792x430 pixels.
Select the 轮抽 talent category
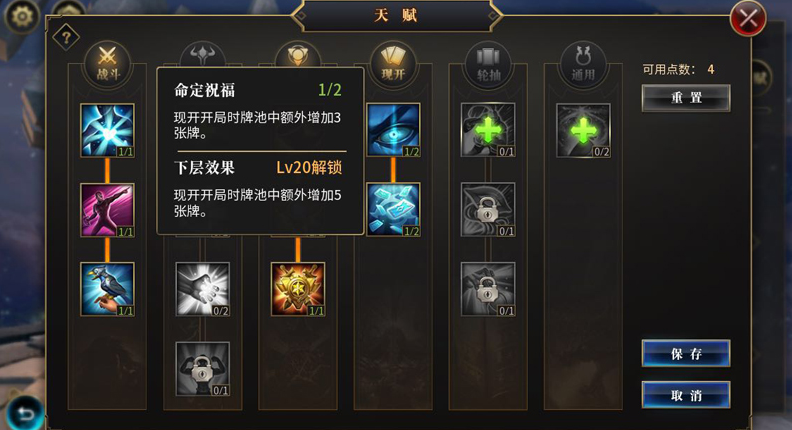[x=488, y=64]
